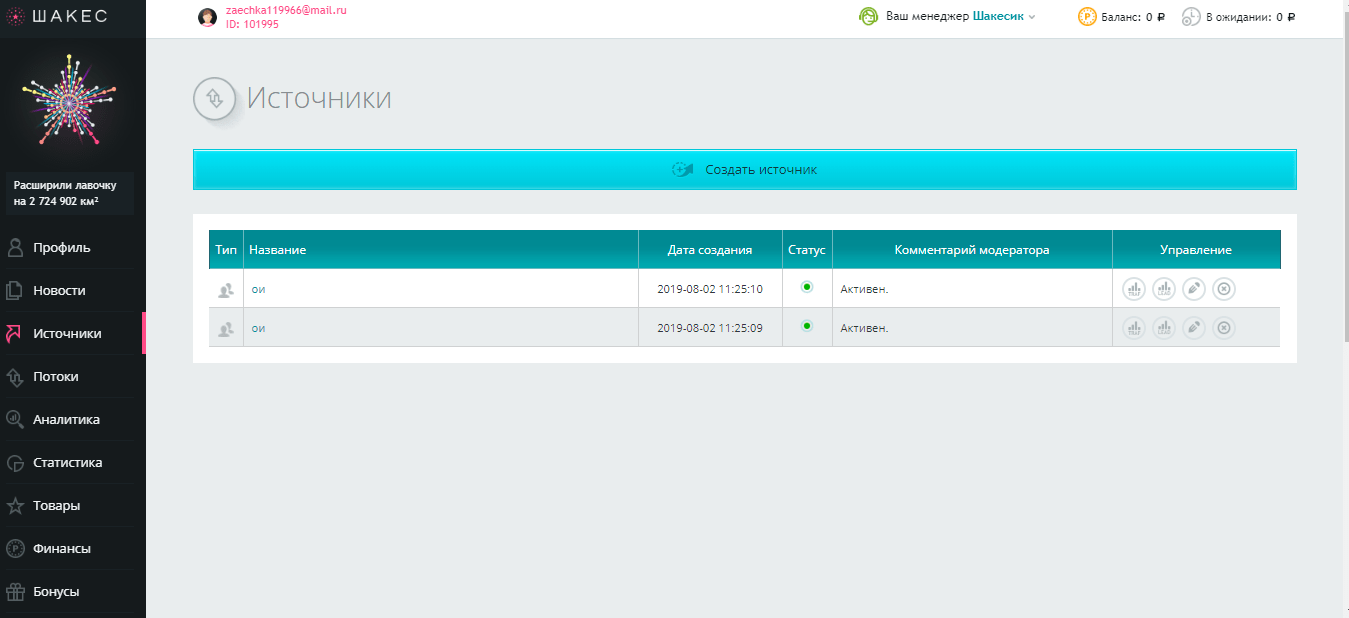
Task: Delete the first source with the X icon
Action: click(1224, 289)
